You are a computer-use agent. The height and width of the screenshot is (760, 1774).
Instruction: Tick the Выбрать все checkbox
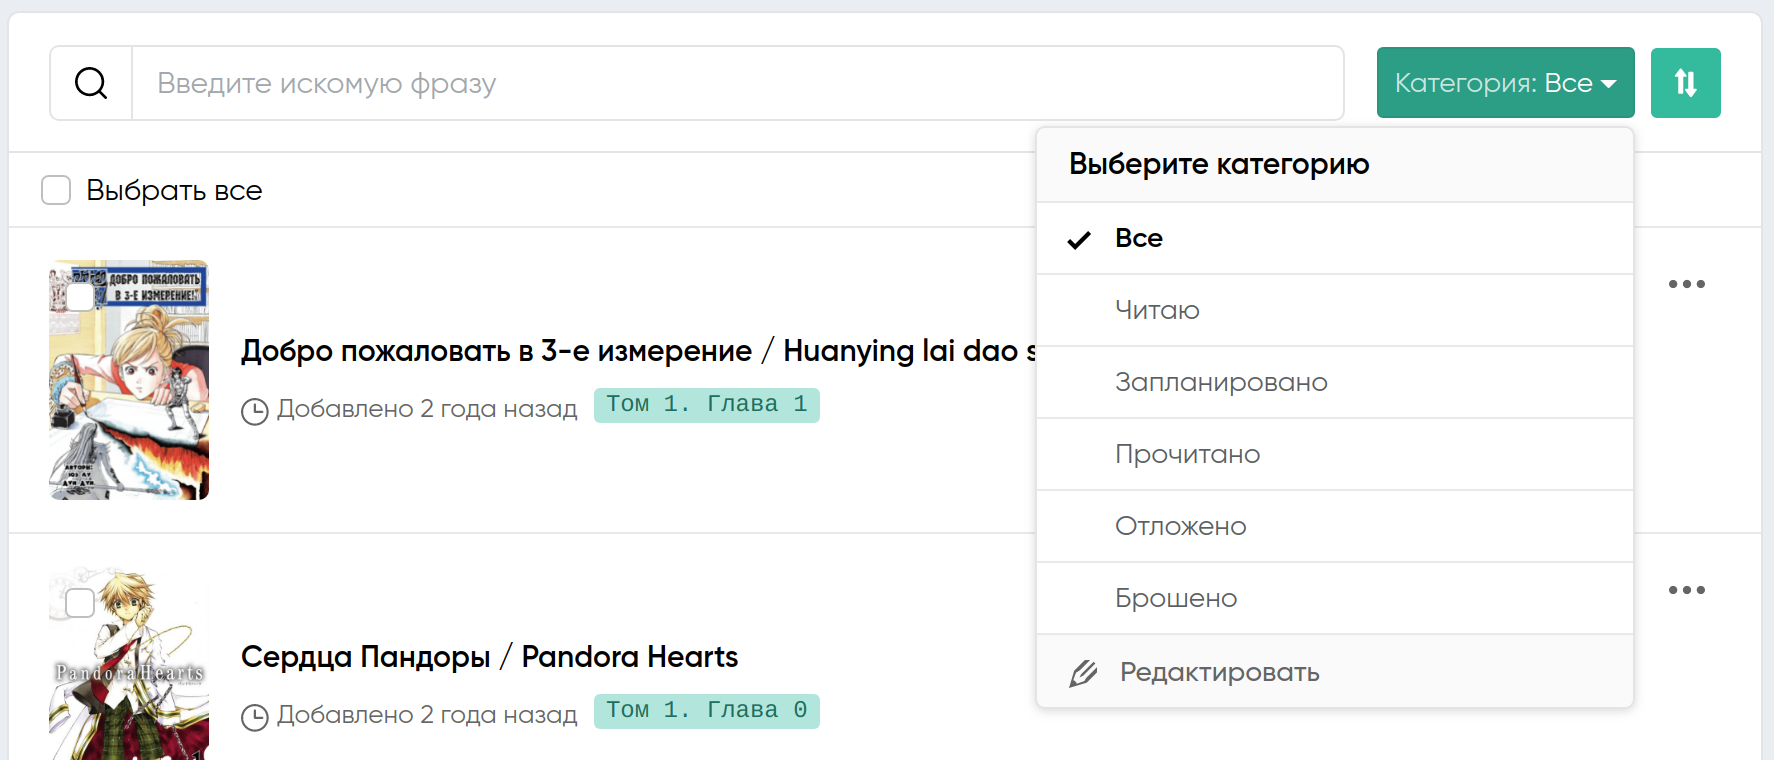pos(56,190)
